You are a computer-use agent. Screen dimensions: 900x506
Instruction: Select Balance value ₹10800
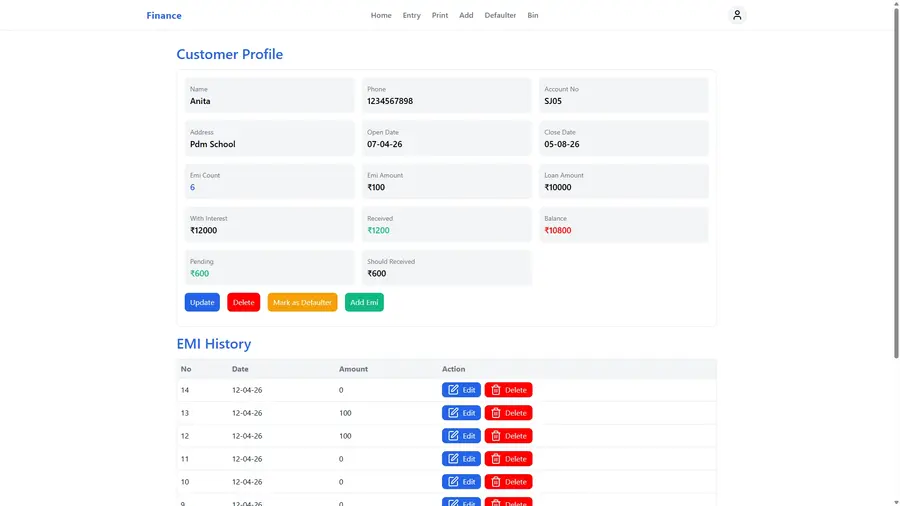pos(557,231)
